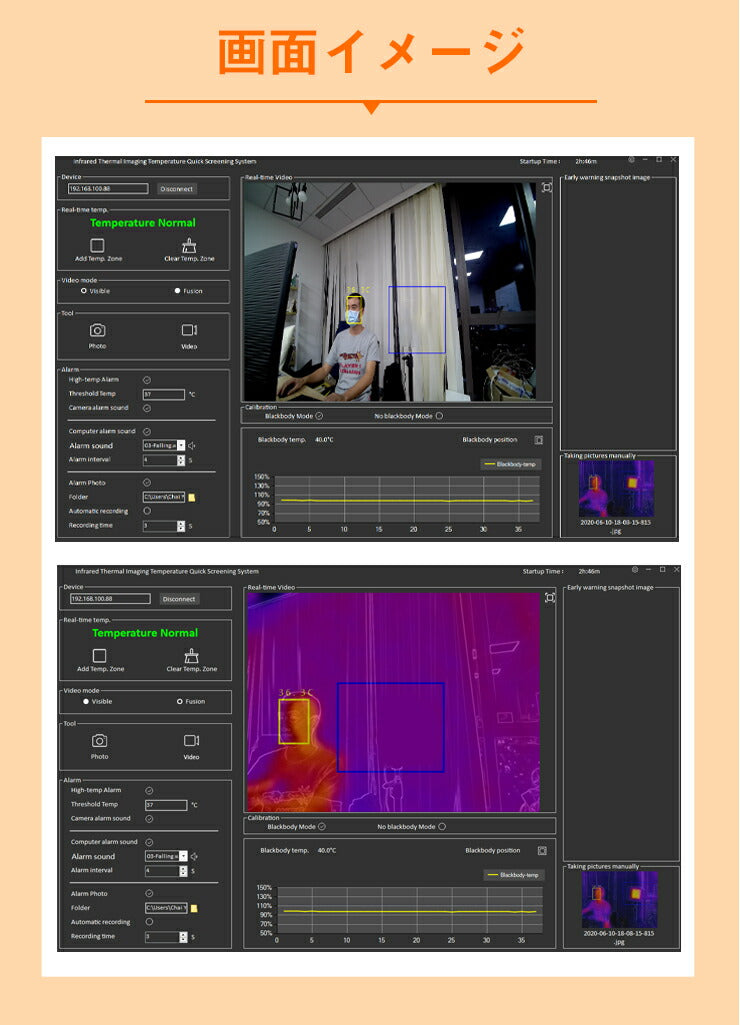740x1025 pixels.
Task: Click Disconnect button in the camera-view window
Action: click(x=177, y=188)
